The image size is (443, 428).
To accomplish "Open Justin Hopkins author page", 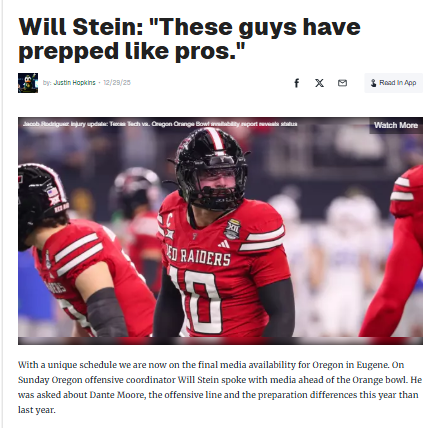I will [x=74, y=83].
